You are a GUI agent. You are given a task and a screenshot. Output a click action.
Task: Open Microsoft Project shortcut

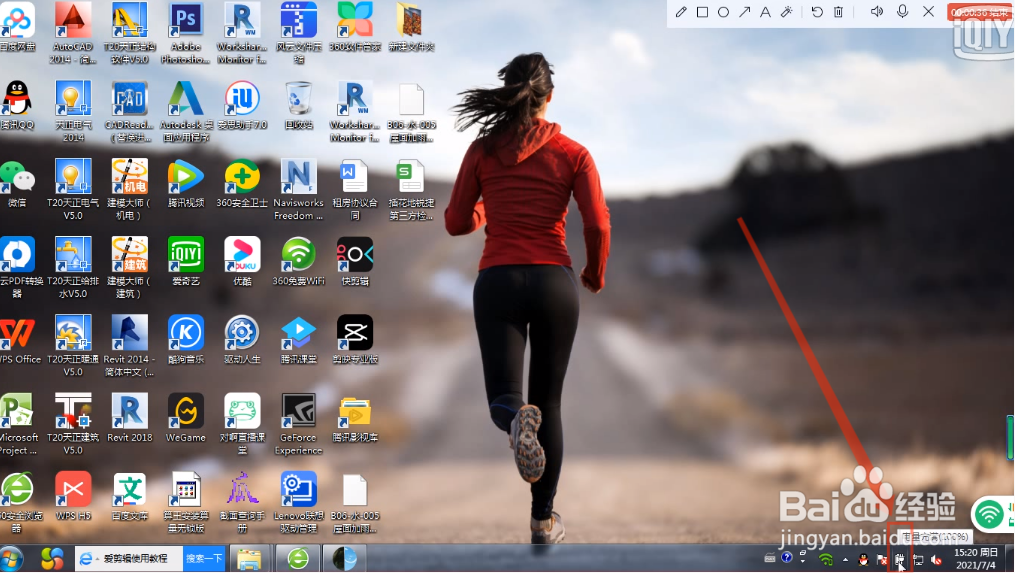point(17,424)
